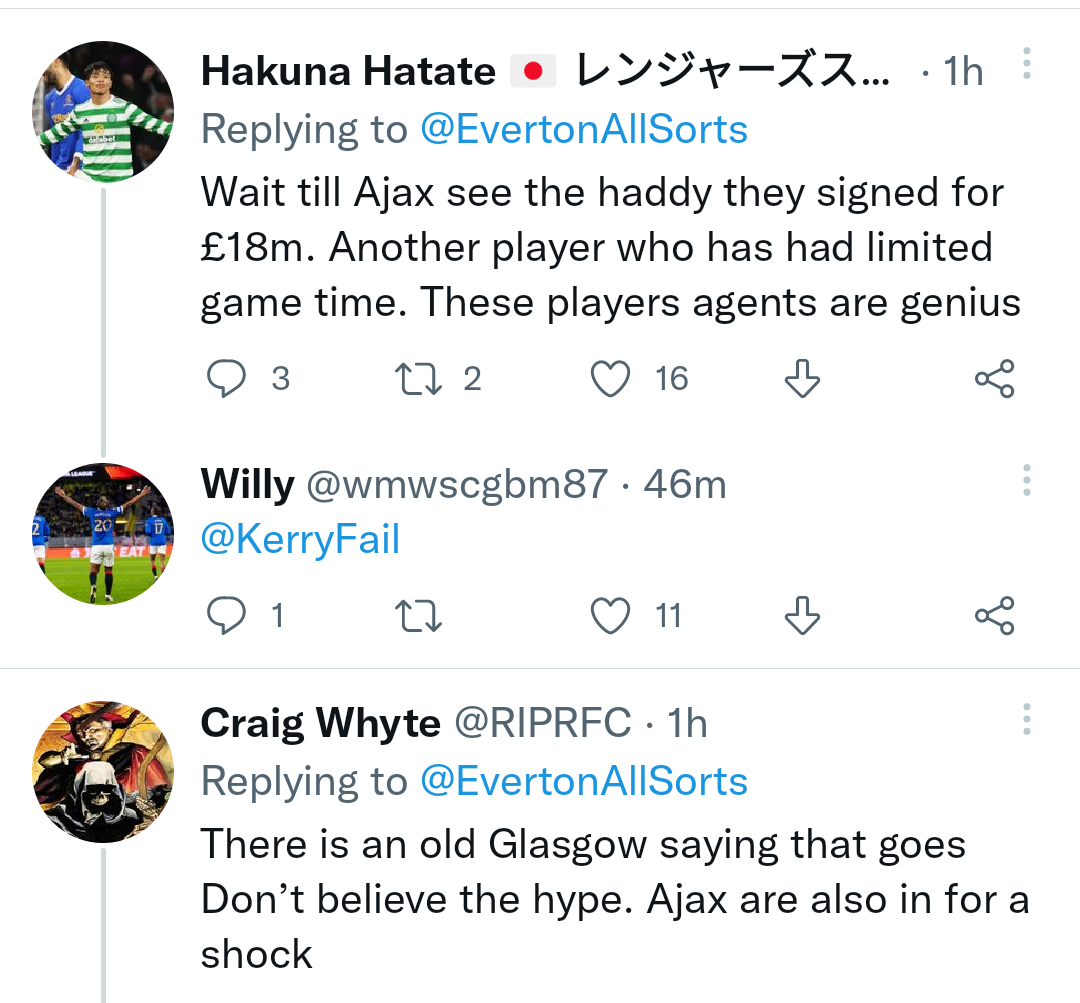Image resolution: width=1080 pixels, height=1003 pixels.
Task: View Willy's profile avatar
Action: [103, 532]
